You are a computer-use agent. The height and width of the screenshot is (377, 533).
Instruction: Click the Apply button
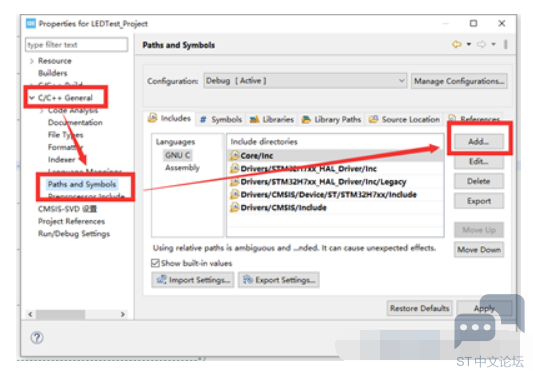[x=484, y=308]
